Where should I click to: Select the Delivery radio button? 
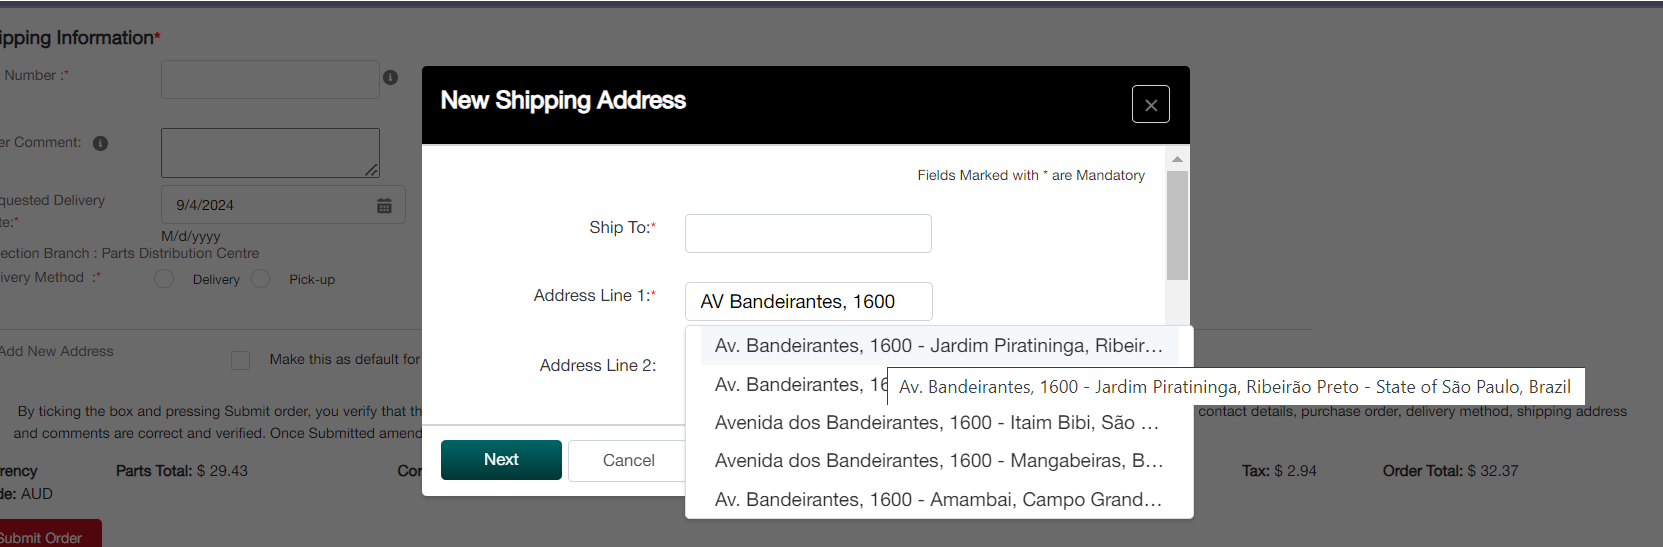[x=165, y=279]
